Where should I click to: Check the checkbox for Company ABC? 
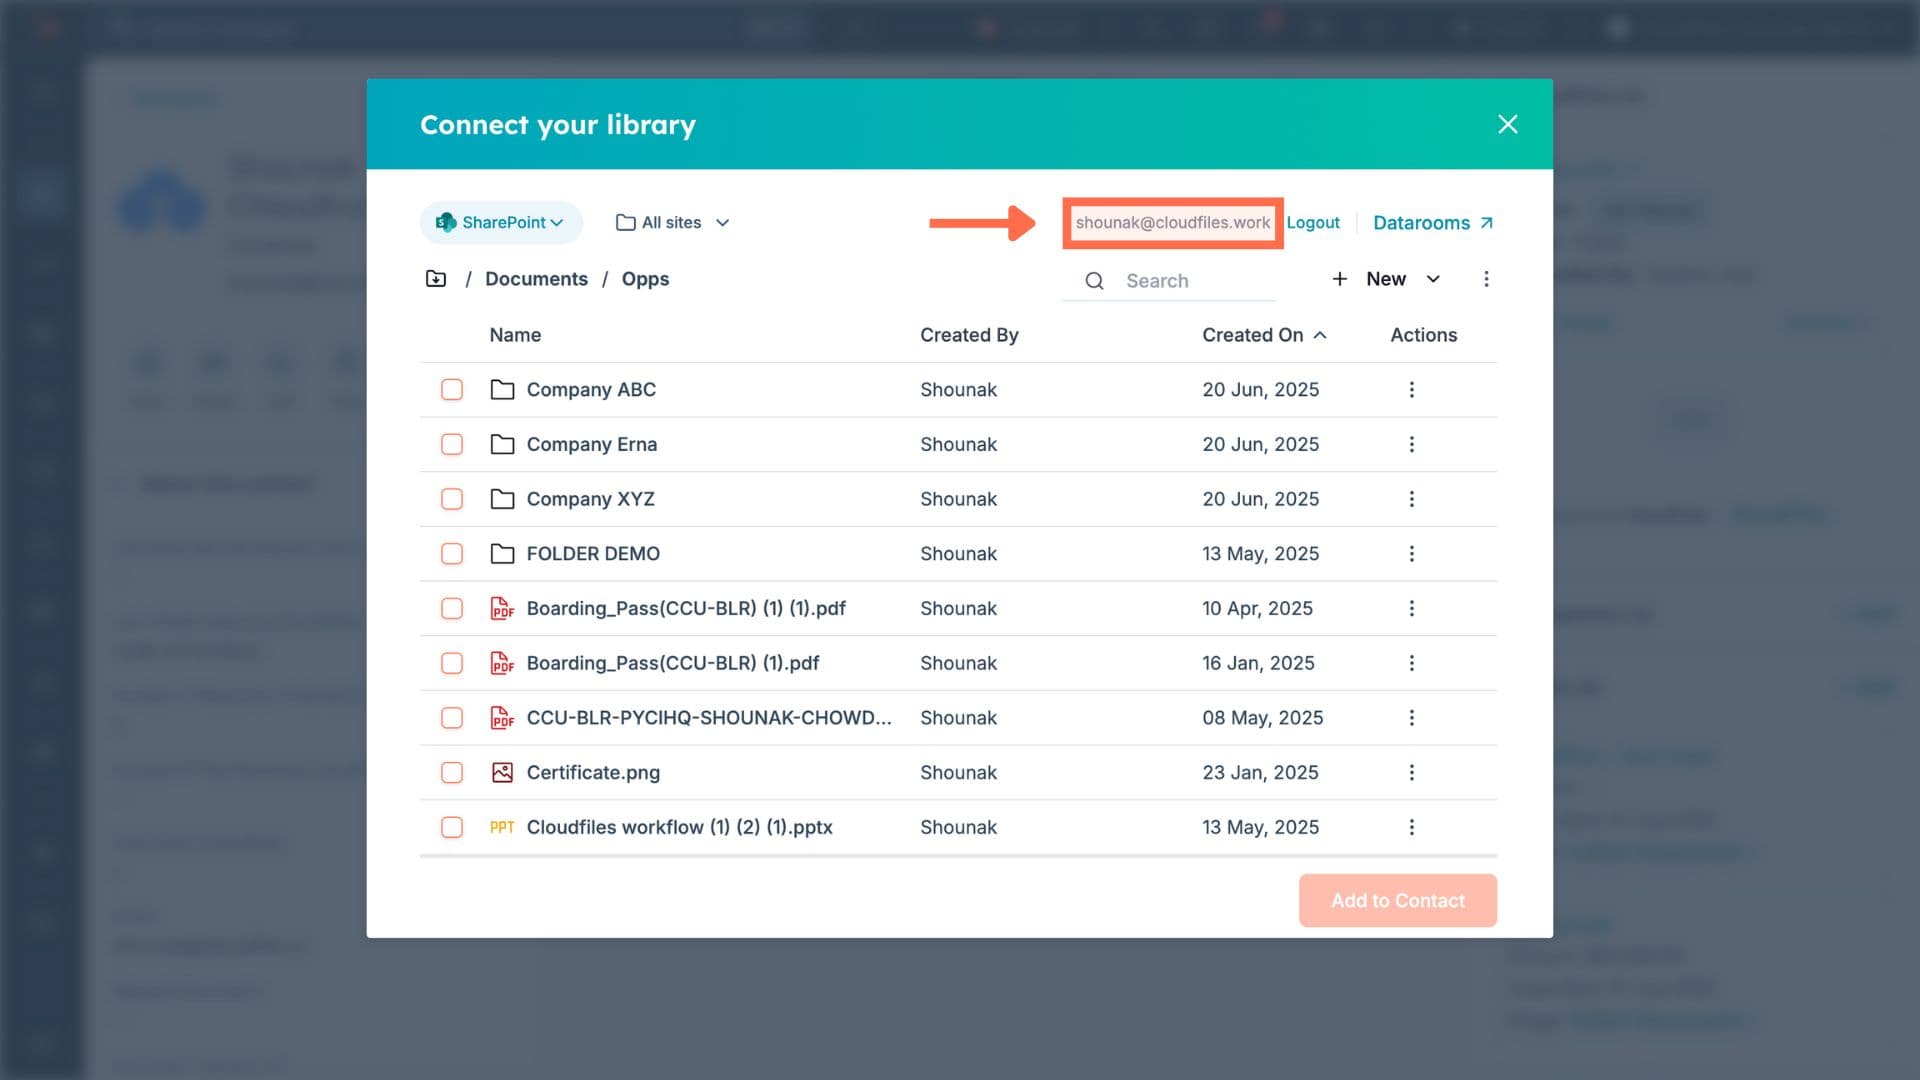pyautogui.click(x=452, y=389)
